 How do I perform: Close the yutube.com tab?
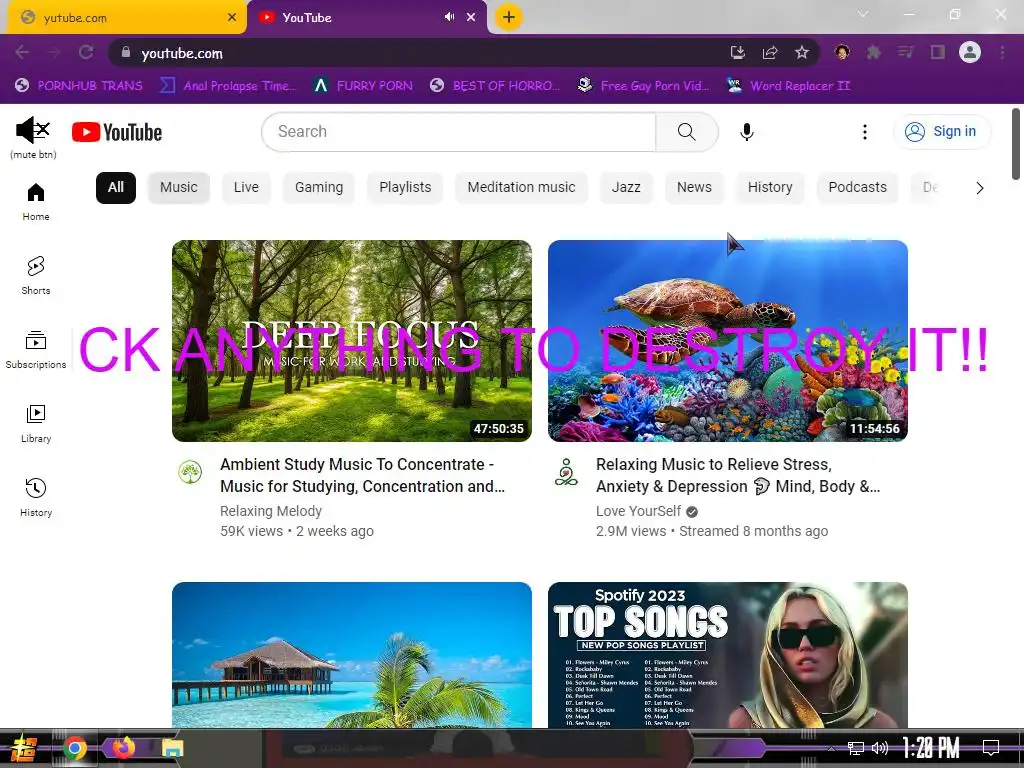click(232, 18)
